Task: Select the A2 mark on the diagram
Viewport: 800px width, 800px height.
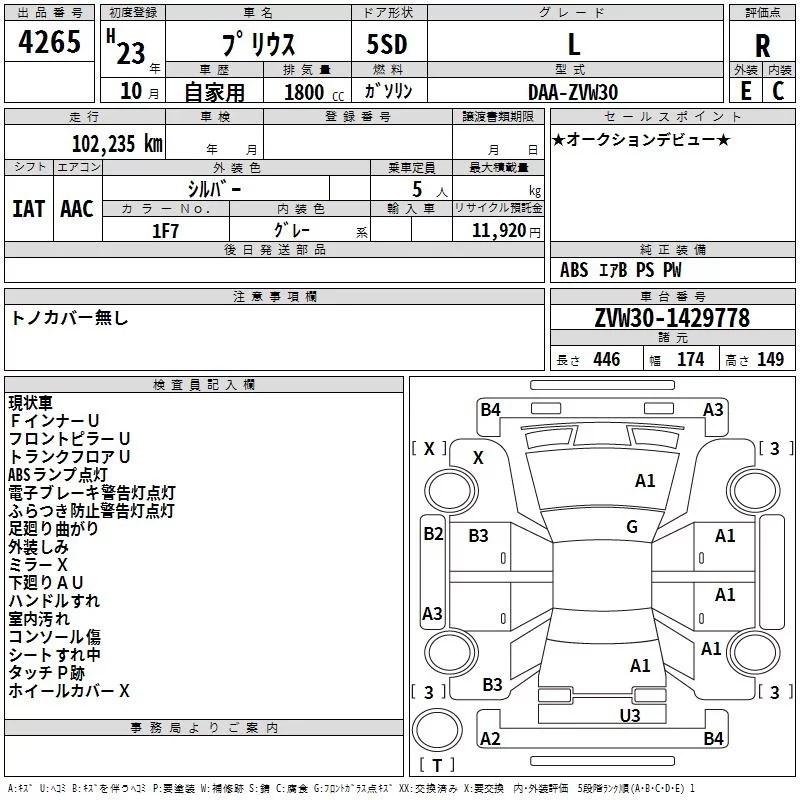Action: pos(490,739)
